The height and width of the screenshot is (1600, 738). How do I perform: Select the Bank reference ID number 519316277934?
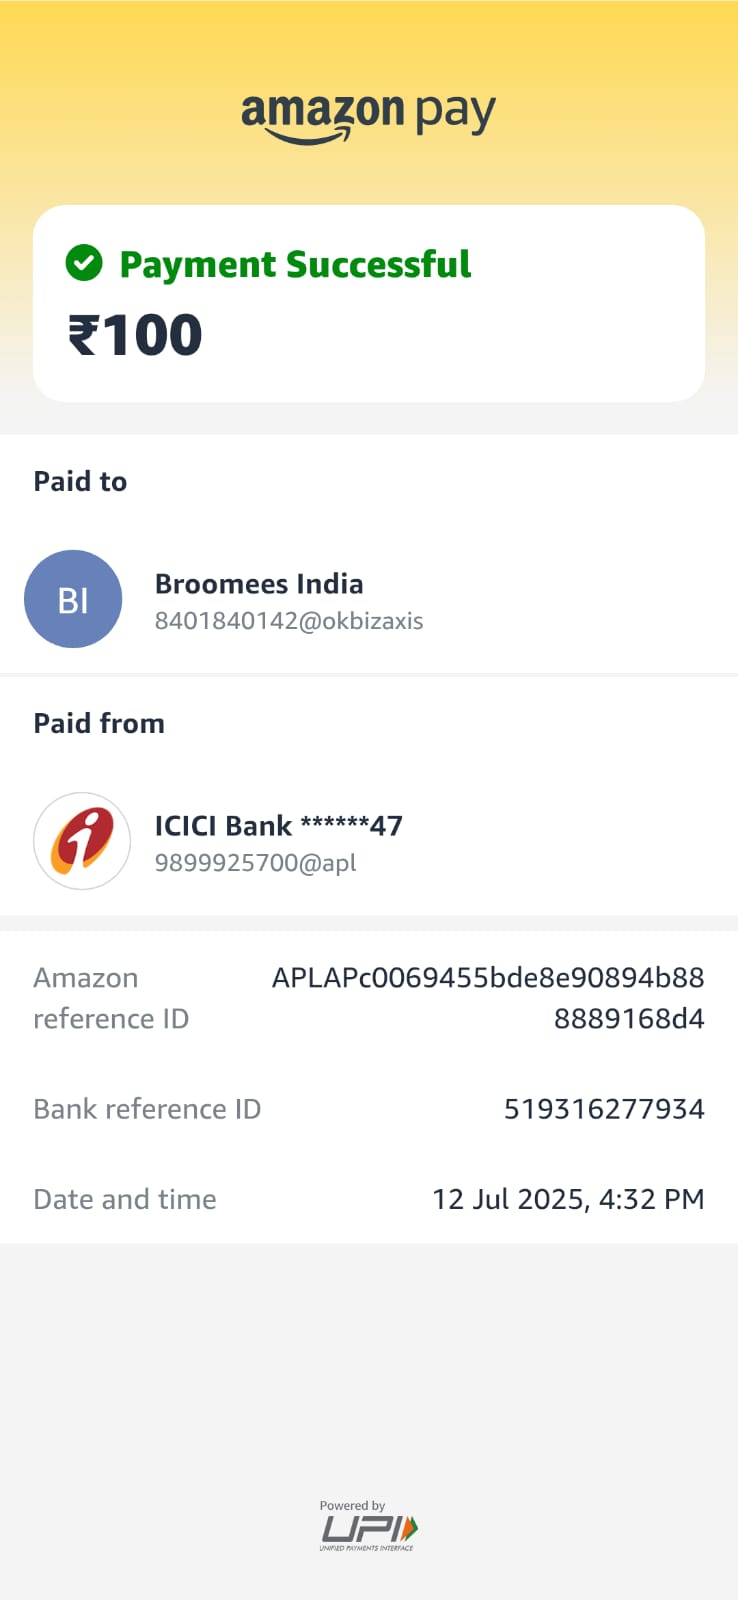604,1109
